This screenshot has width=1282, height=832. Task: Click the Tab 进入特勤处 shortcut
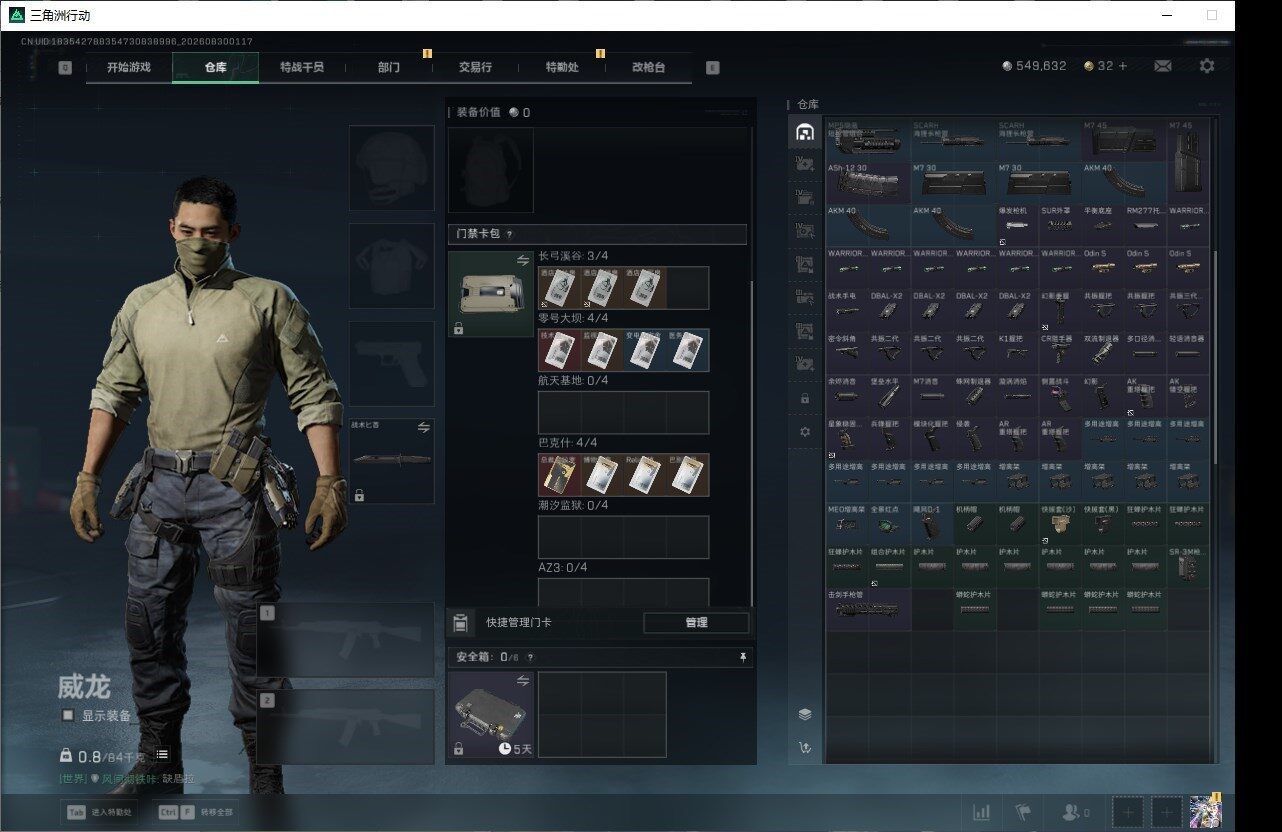point(98,812)
